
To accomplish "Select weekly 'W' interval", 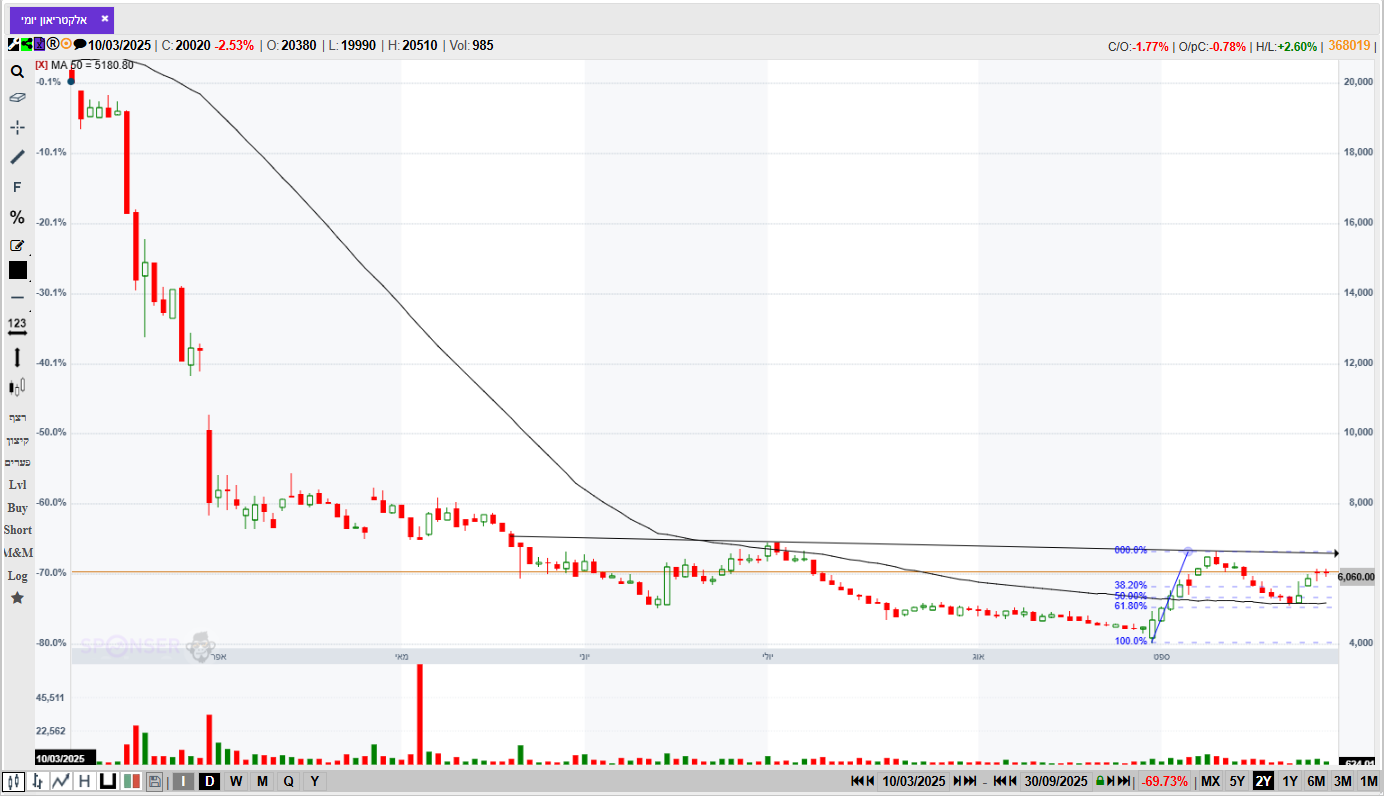I will point(235,781).
